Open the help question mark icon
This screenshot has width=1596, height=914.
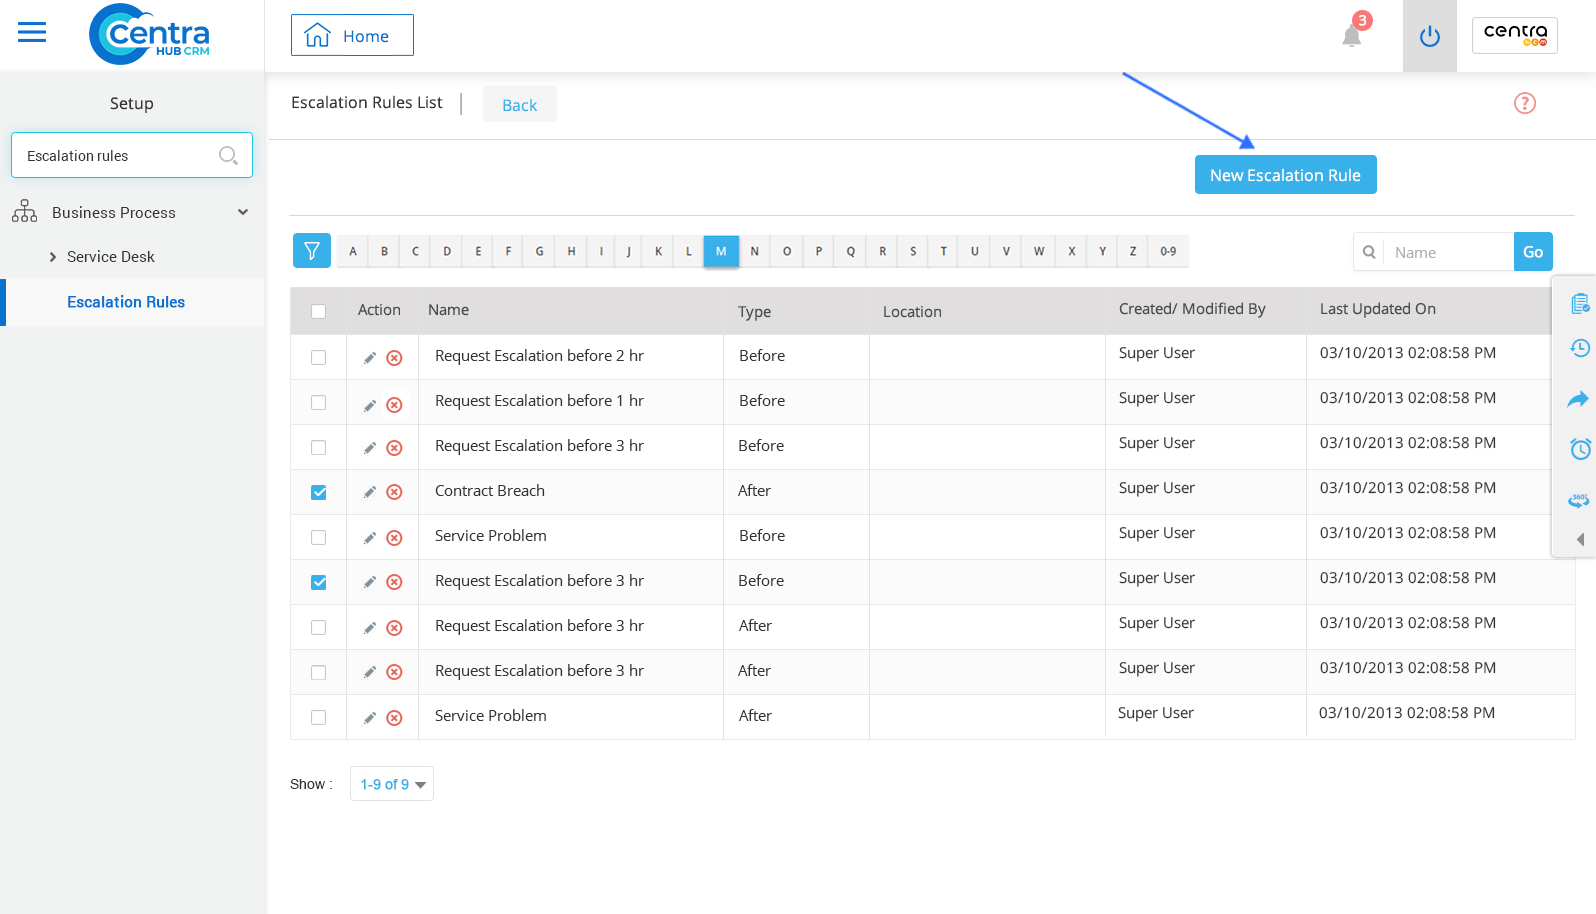pos(1524,103)
